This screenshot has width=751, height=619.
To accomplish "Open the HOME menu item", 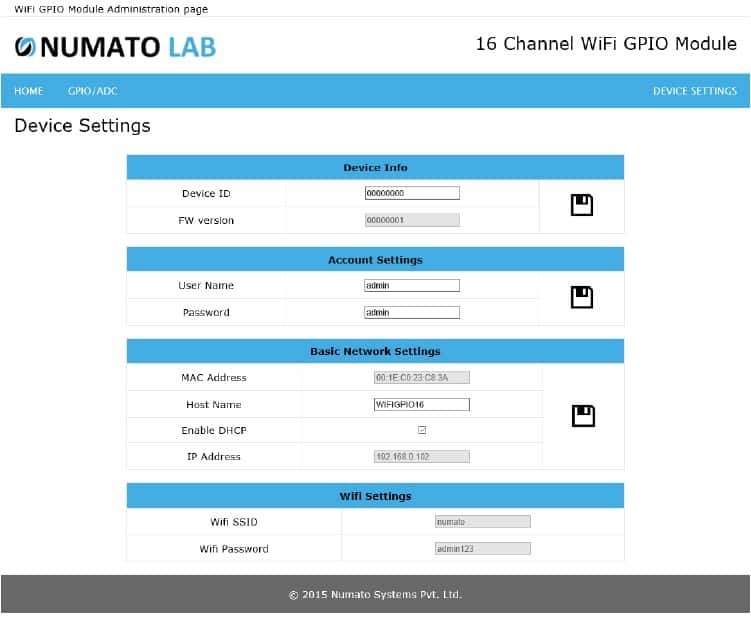I will click(x=29, y=91).
